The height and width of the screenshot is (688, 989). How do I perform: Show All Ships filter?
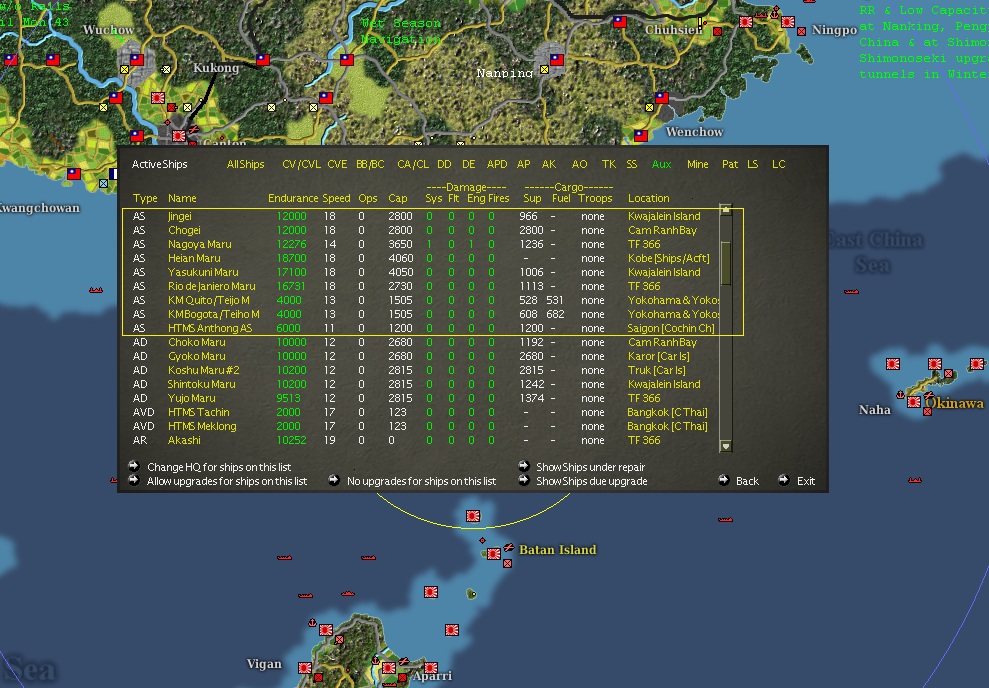point(245,164)
